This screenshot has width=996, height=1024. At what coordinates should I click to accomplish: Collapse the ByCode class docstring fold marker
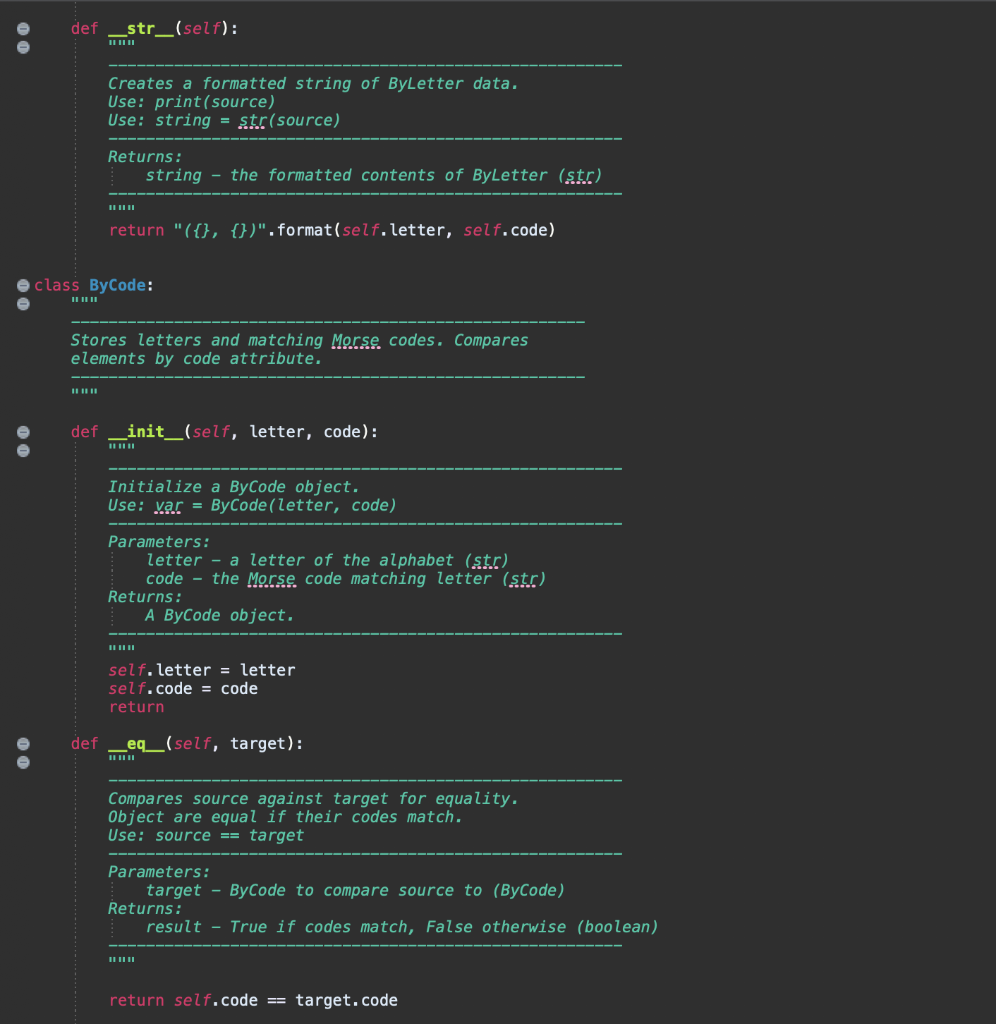[x=22, y=303]
